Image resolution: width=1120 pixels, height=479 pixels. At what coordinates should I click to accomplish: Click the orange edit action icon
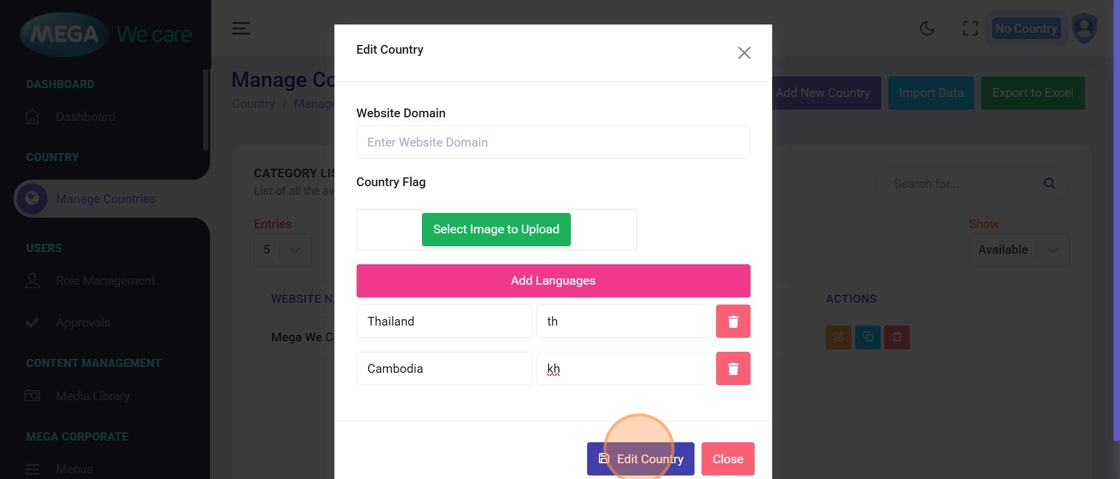tap(838, 337)
